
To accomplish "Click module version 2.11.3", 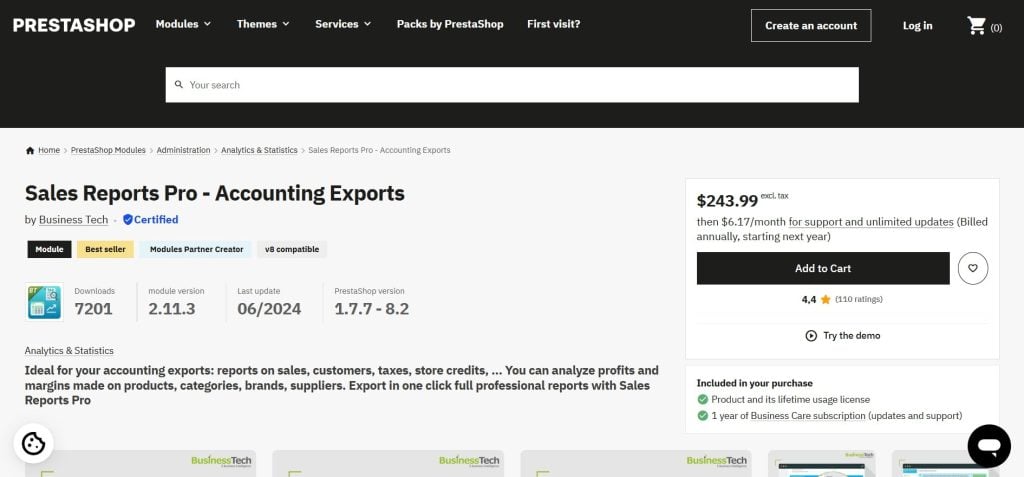I will tap(172, 309).
